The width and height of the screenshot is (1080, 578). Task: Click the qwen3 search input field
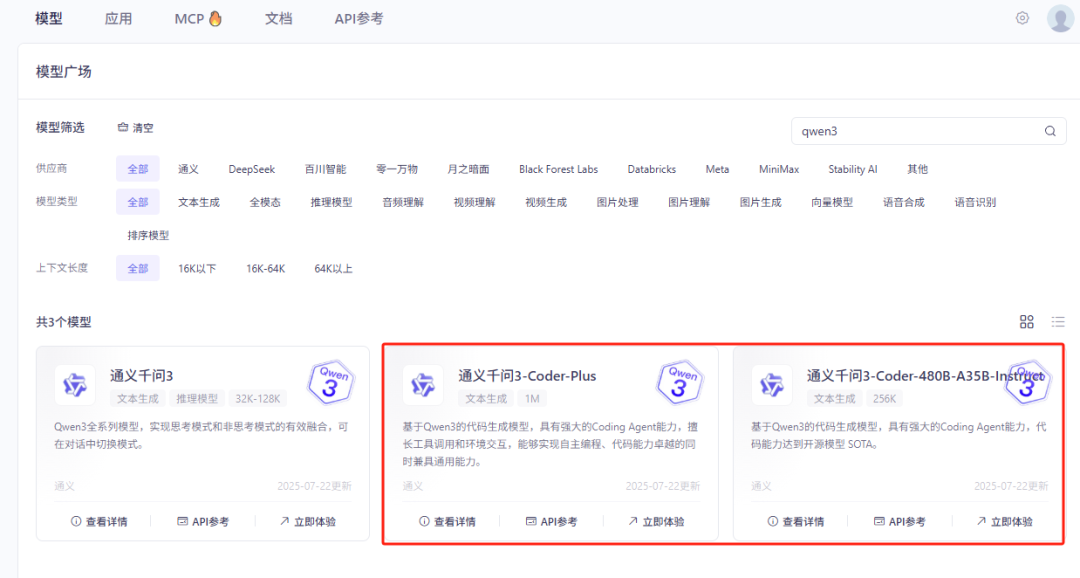pyautogui.click(x=928, y=131)
